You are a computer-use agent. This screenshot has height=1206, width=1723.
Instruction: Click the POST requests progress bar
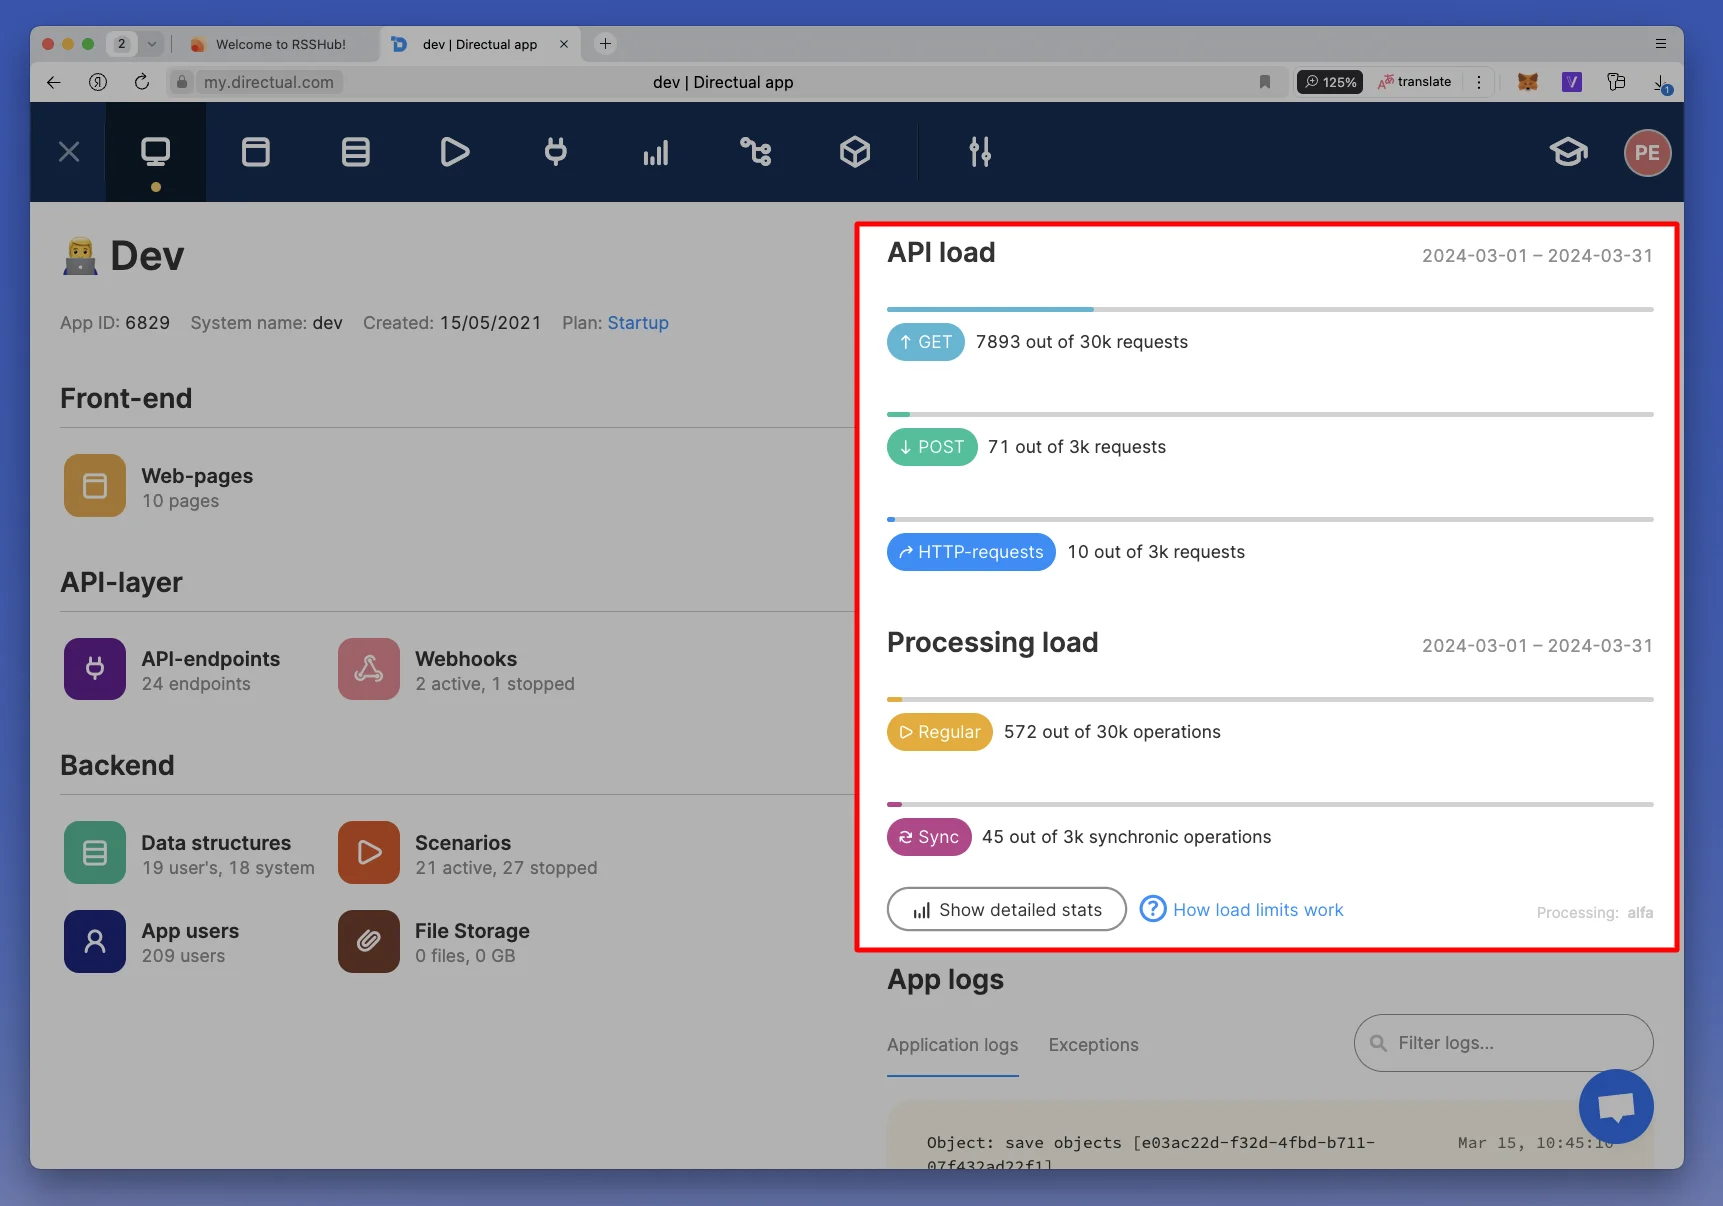point(1270,415)
